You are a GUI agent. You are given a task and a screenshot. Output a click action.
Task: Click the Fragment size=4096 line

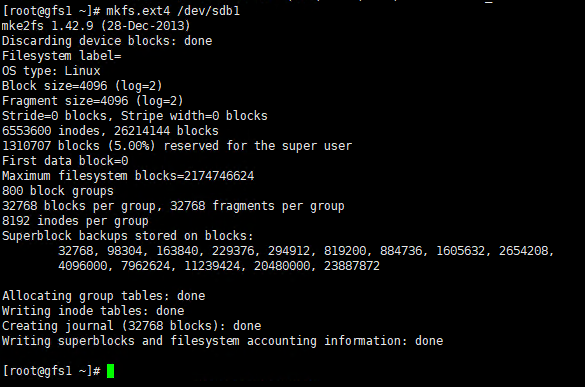(x=93, y=101)
